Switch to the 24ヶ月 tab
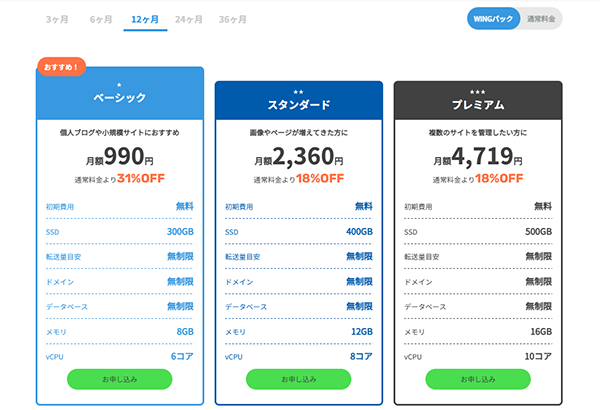Viewport: 600px width, 410px height. click(x=189, y=20)
